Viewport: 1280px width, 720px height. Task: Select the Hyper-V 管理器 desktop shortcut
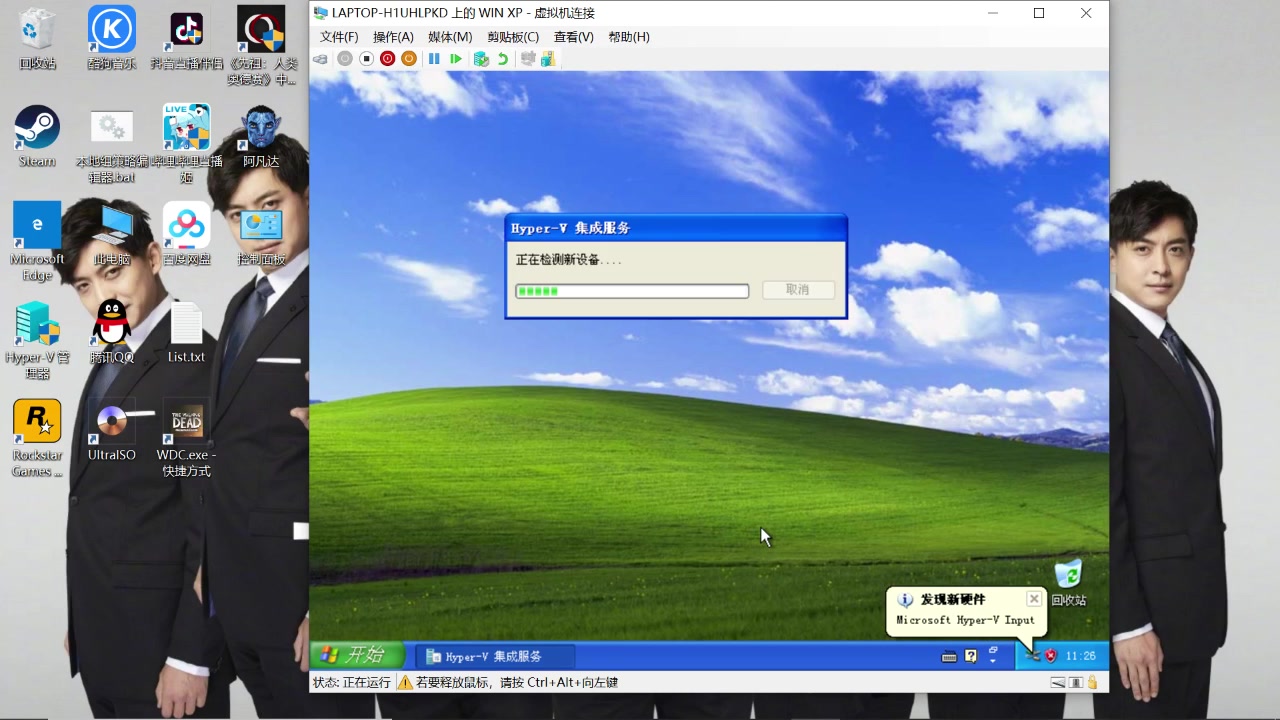[x=37, y=340]
